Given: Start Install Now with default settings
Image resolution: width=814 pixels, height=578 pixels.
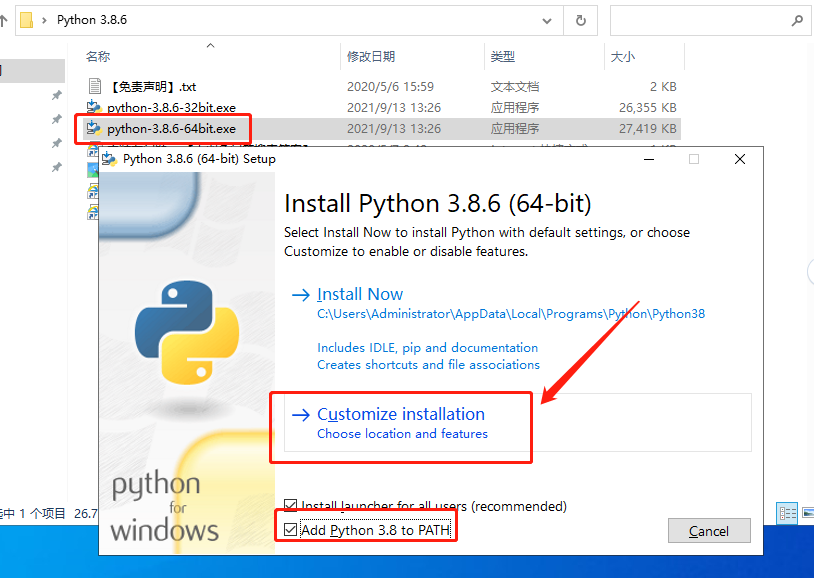Looking at the screenshot, I should (360, 294).
